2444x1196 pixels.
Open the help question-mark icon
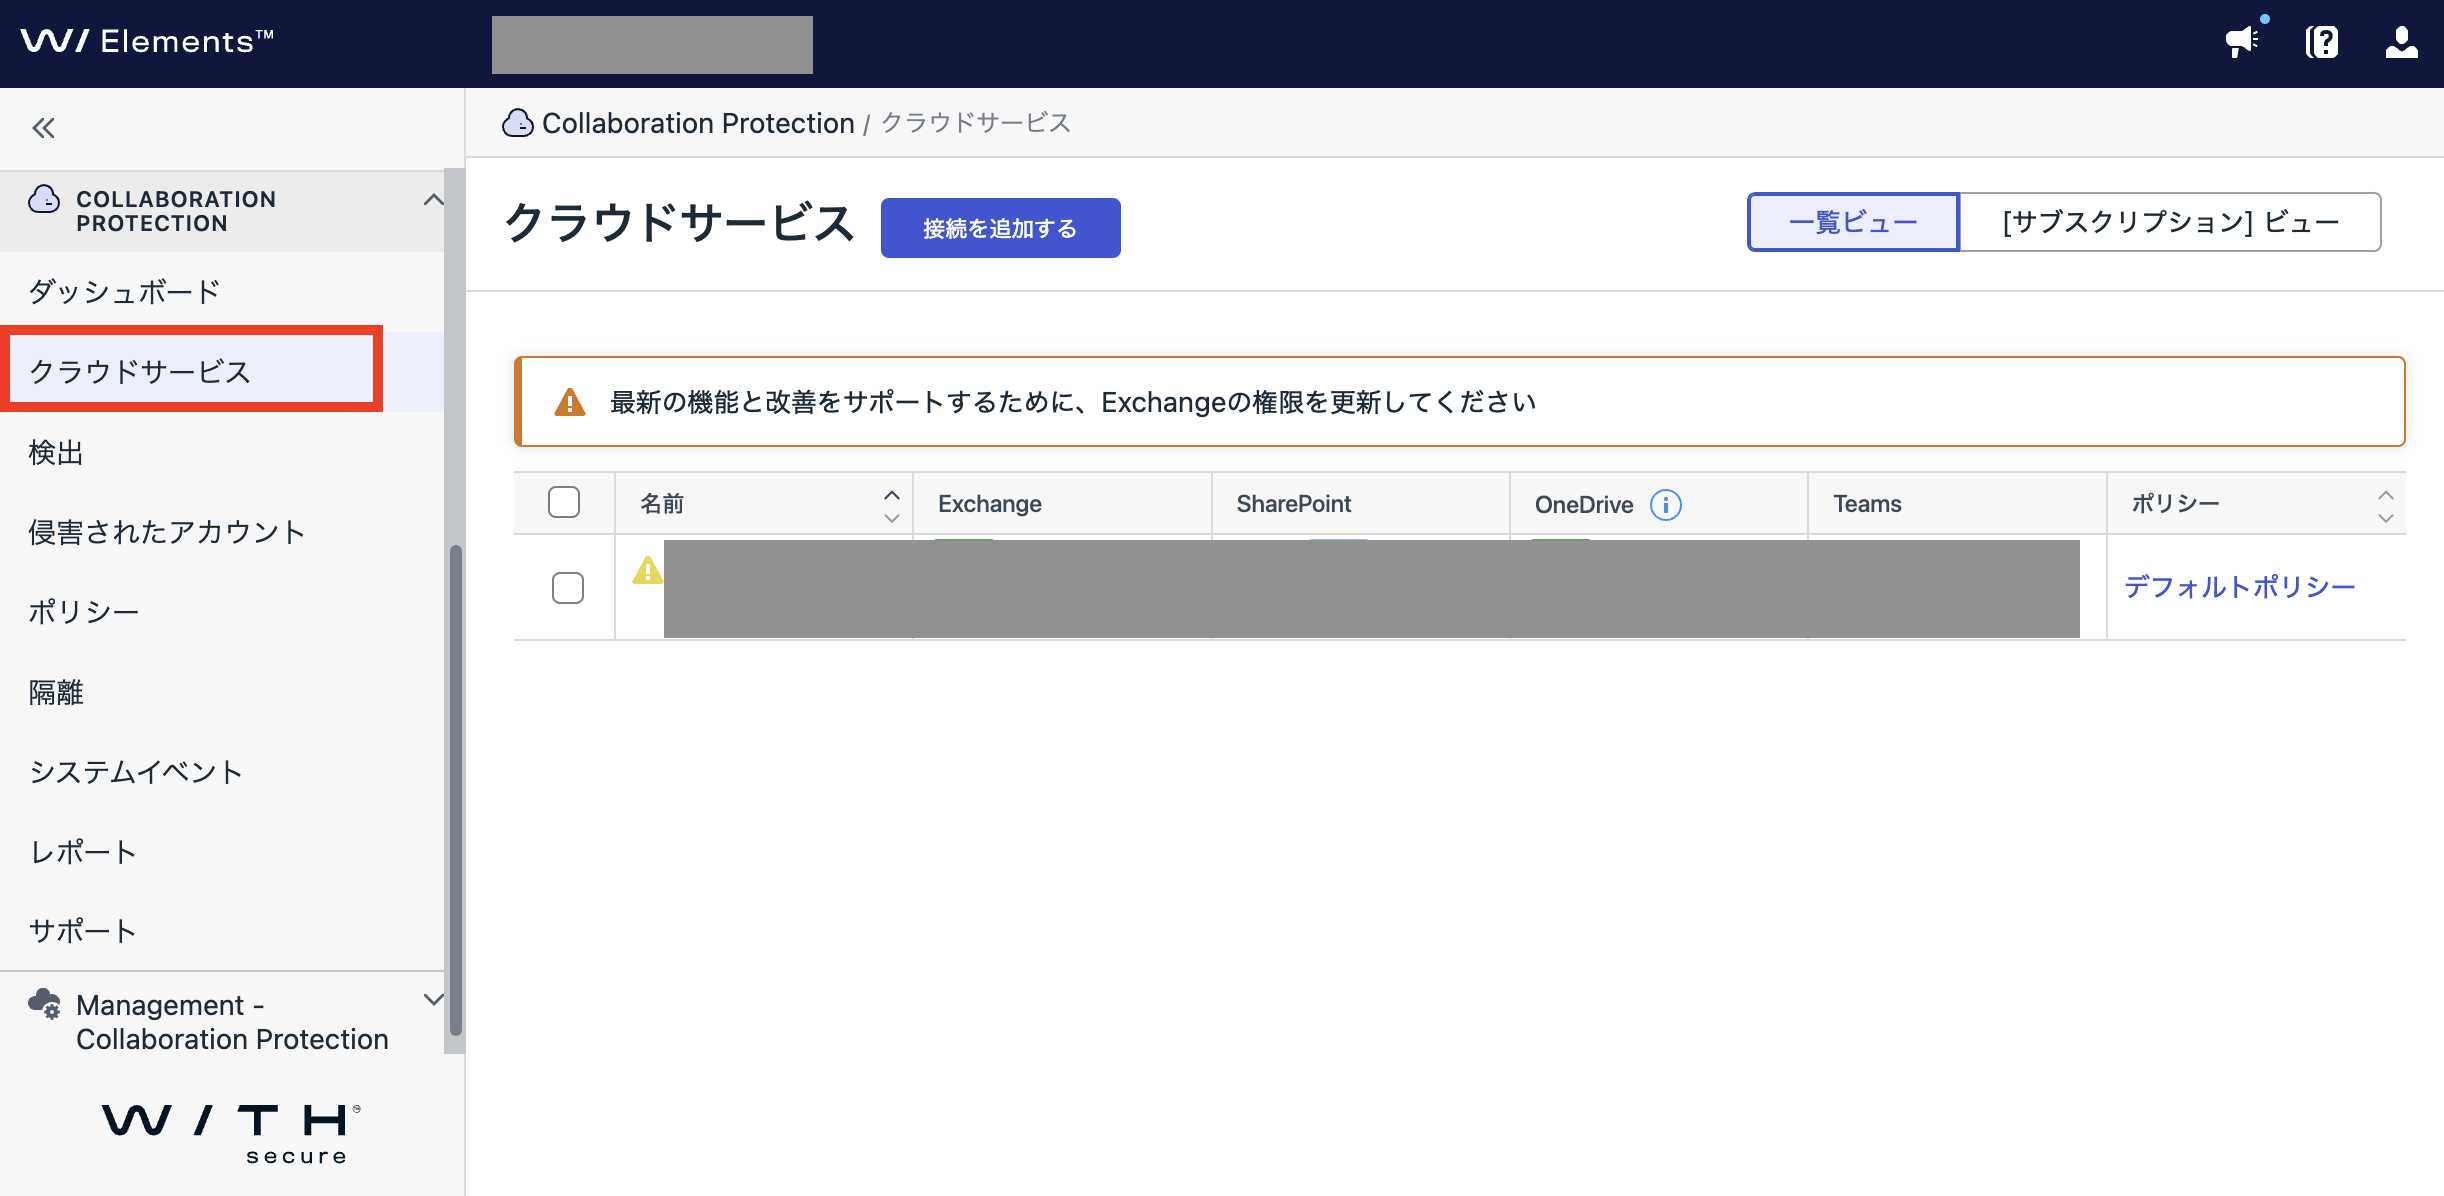[2322, 42]
